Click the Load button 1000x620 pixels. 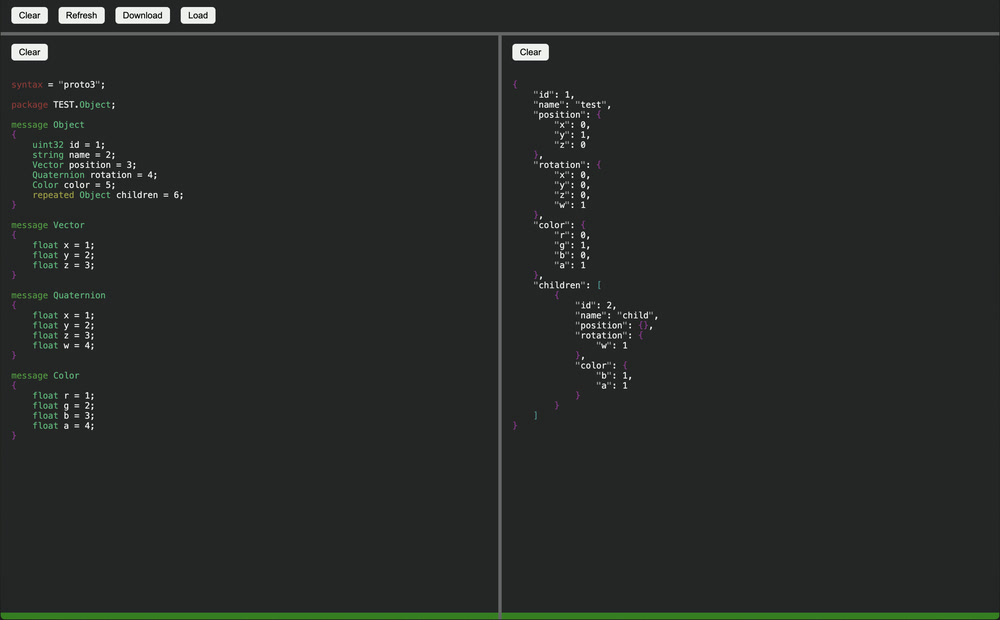[x=197, y=15]
